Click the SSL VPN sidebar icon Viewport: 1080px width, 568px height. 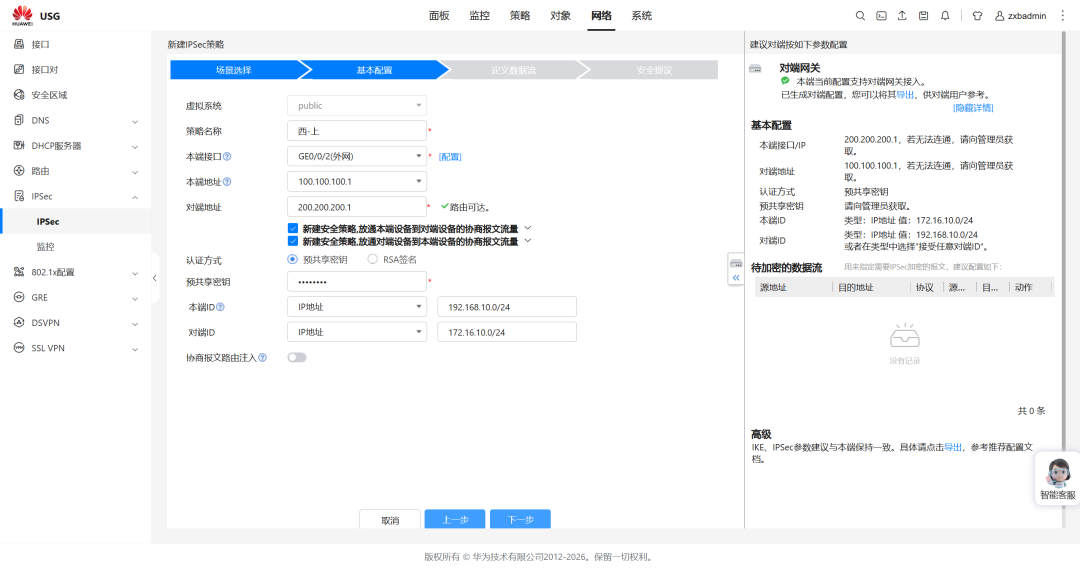(x=19, y=348)
